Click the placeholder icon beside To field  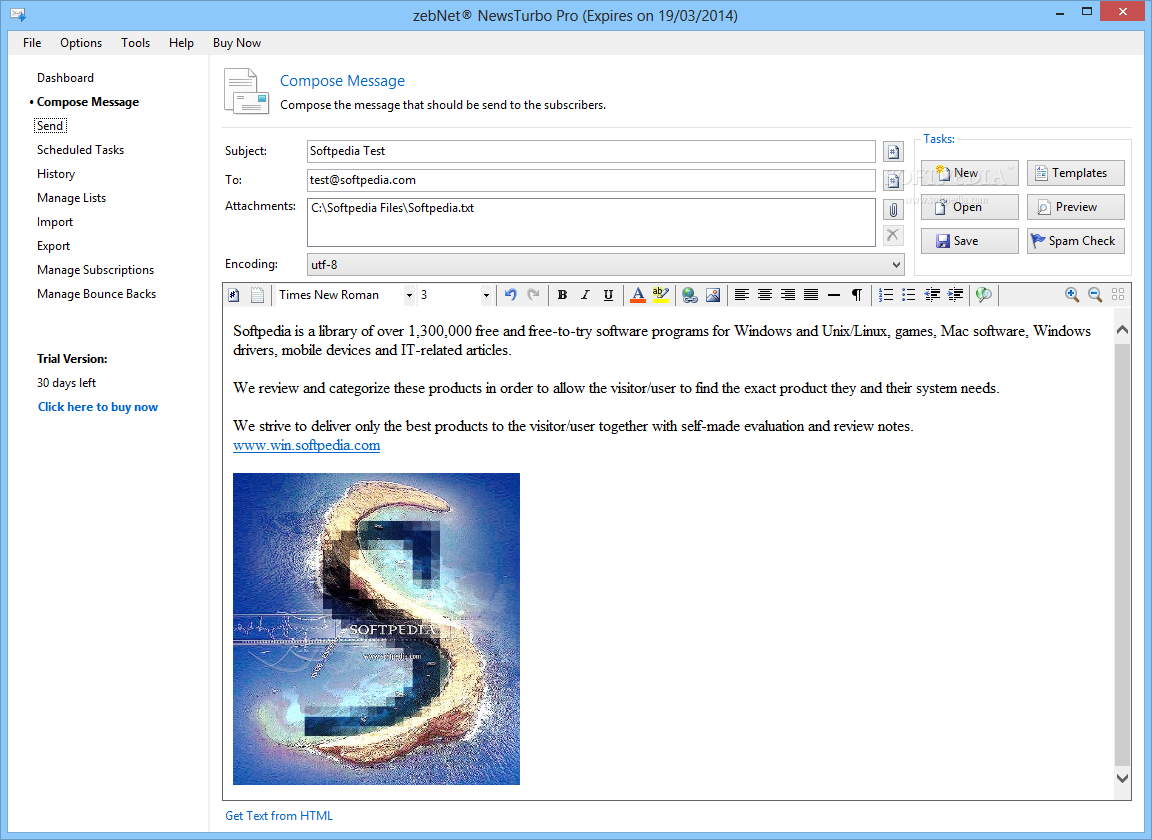tap(893, 180)
